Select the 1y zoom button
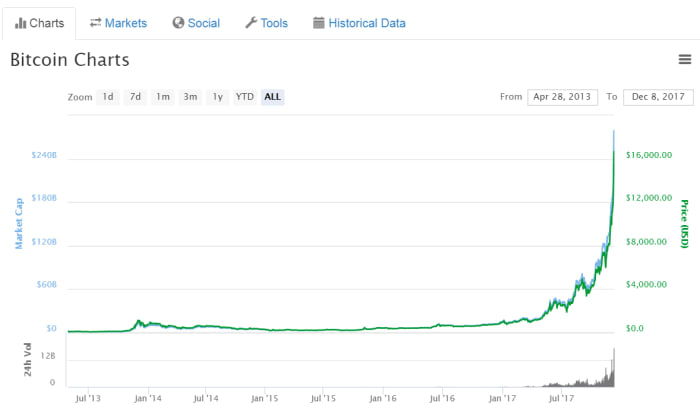700x412 pixels. click(x=217, y=97)
